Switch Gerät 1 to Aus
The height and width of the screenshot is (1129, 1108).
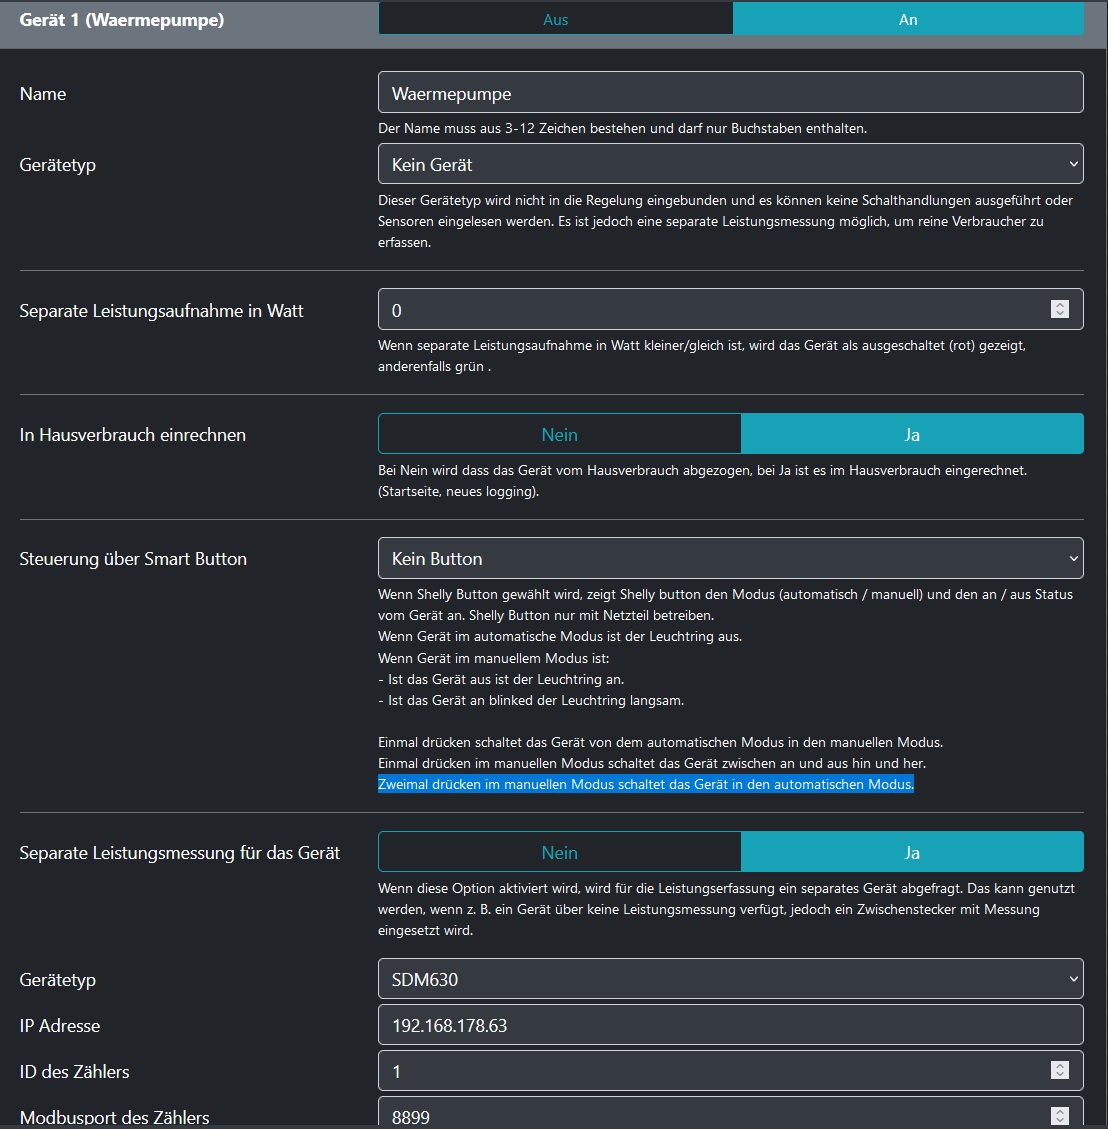[x=555, y=20]
